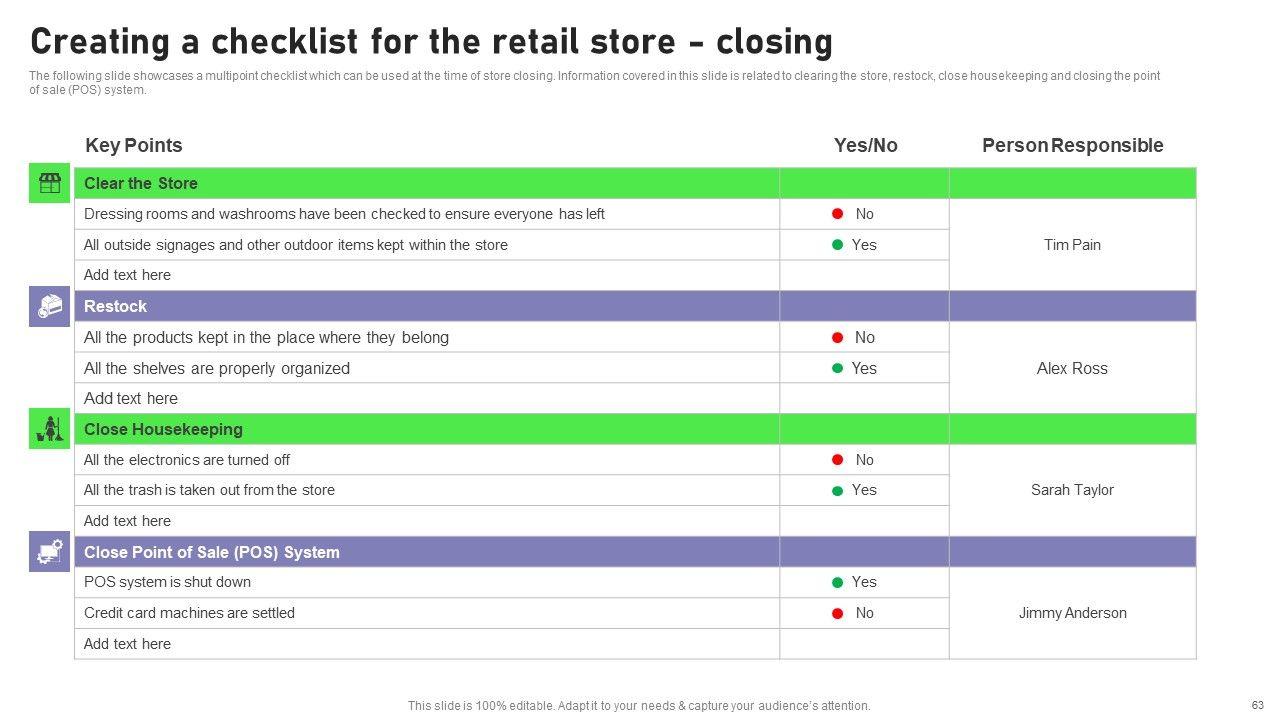Viewport: 1280px width, 720px height.
Task: Select the Jimmy Anderson person cell
Action: click(x=1072, y=613)
